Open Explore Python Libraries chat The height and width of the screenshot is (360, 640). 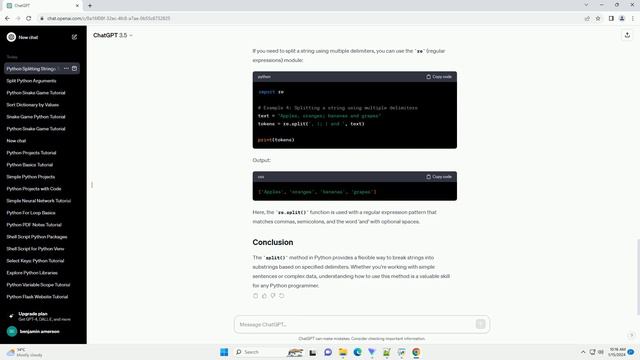(x=32, y=273)
